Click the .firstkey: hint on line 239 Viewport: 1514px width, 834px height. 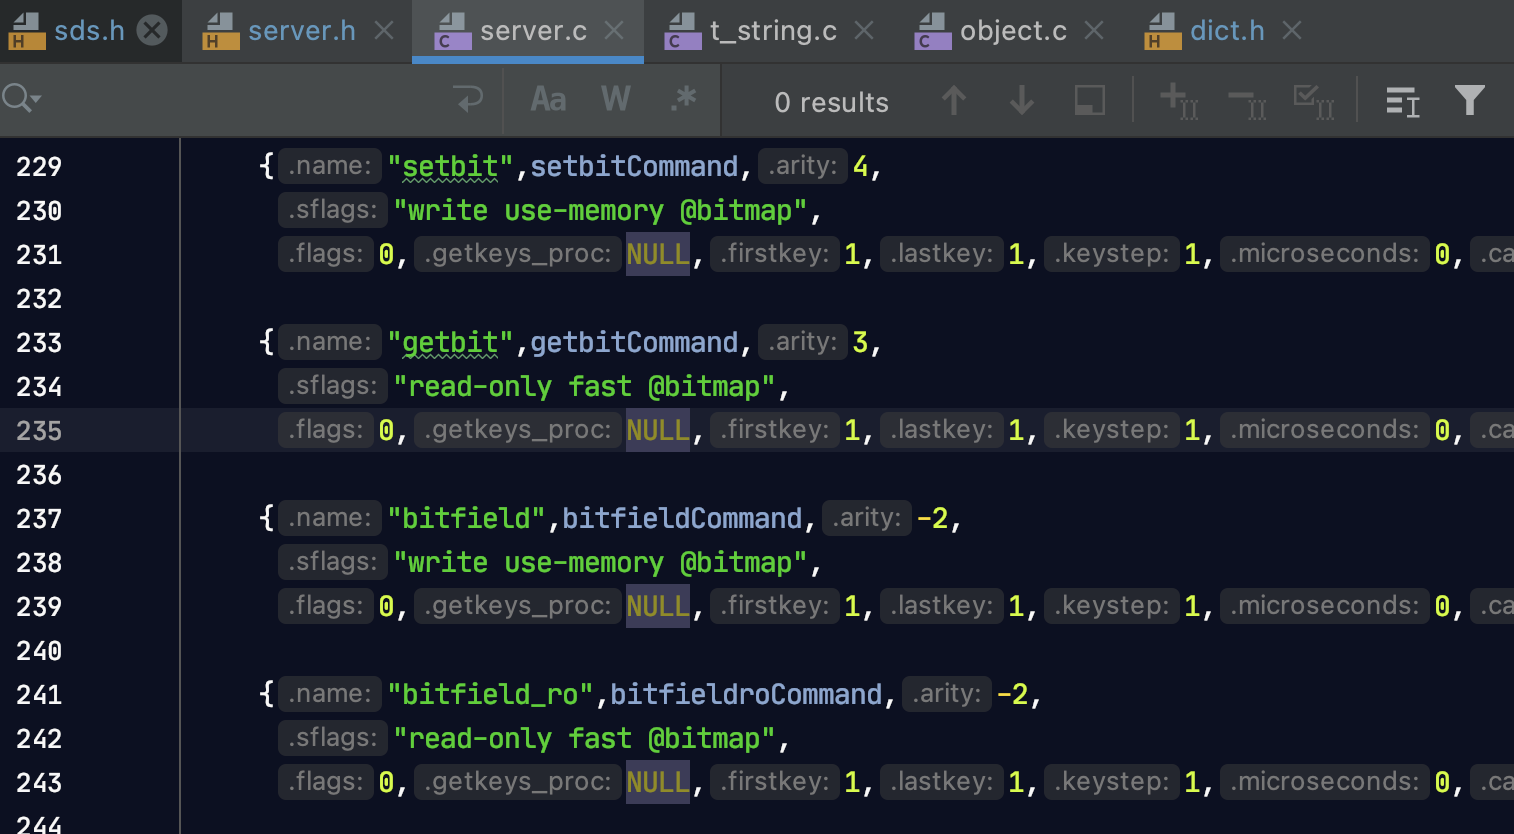(775, 606)
